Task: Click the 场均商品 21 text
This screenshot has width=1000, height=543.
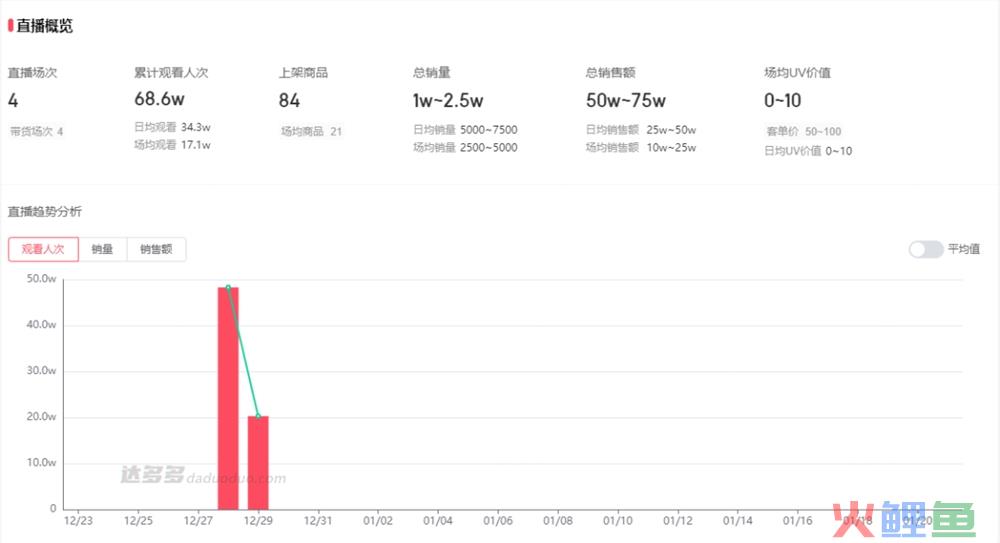Action: click(x=311, y=131)
